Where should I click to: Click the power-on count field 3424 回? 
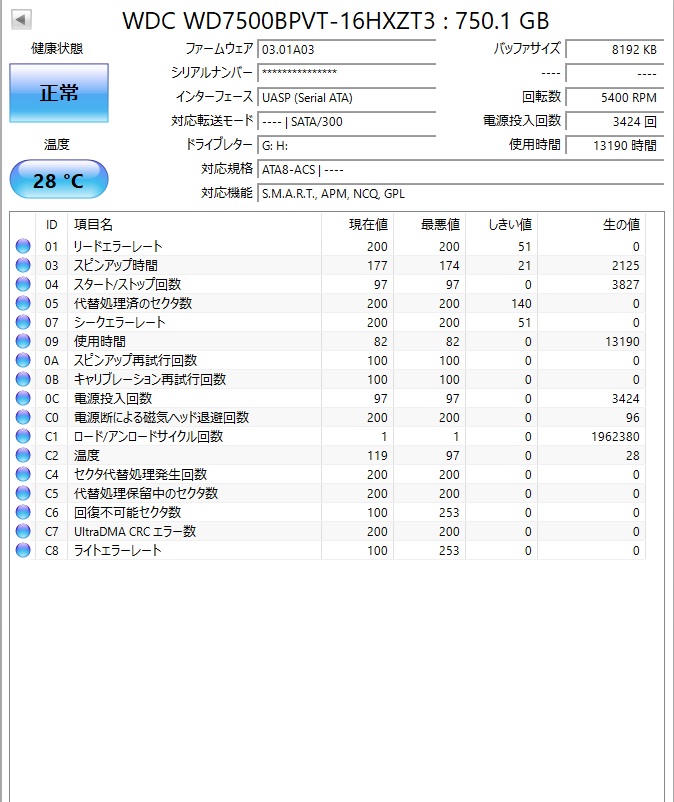(615, 122)
